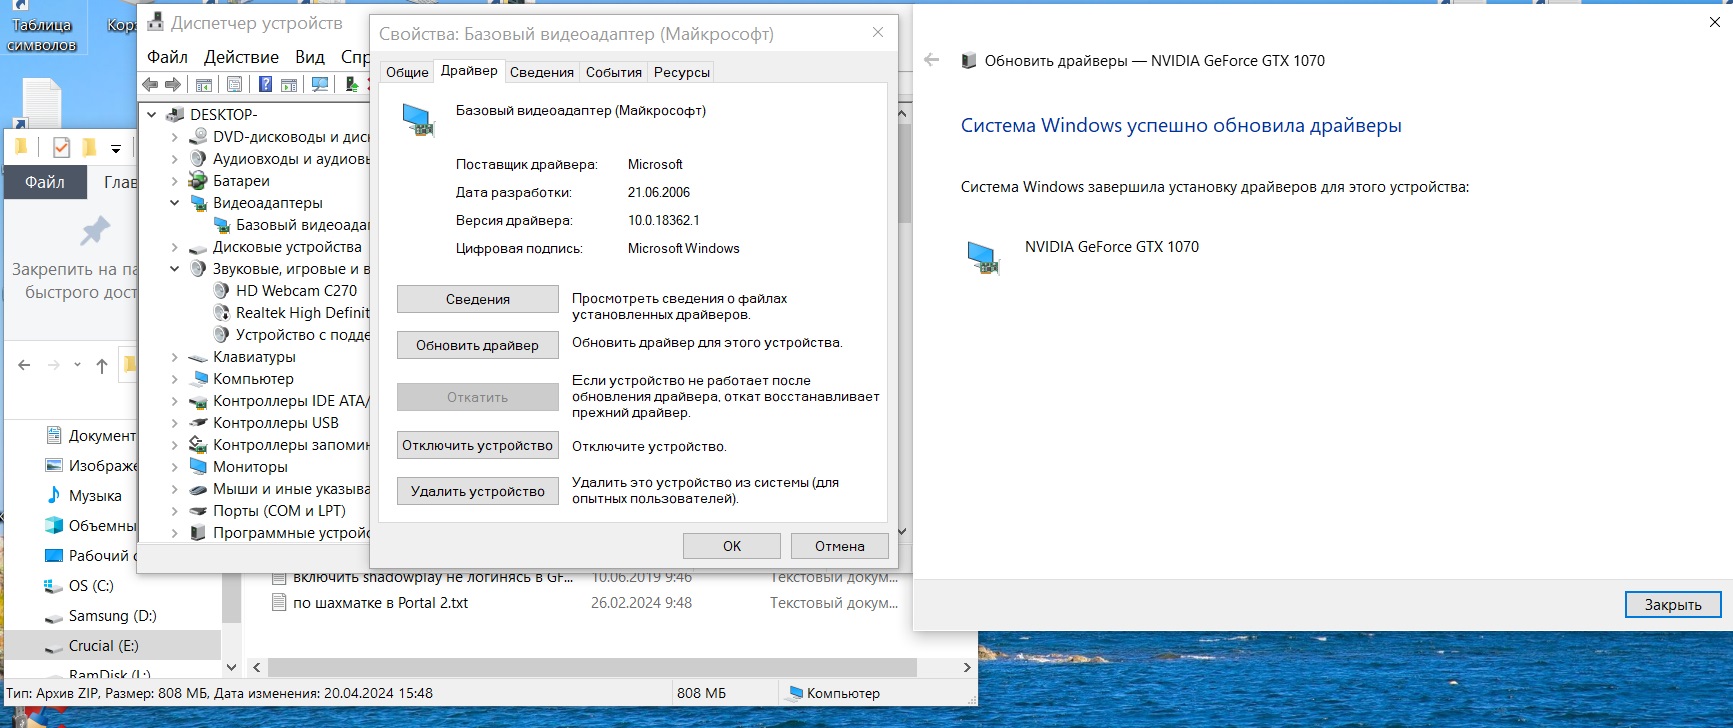This screenshot has height=728, width=1733.
Task: Toggle the console tree pane icon
Action: (x=204, y=85)
